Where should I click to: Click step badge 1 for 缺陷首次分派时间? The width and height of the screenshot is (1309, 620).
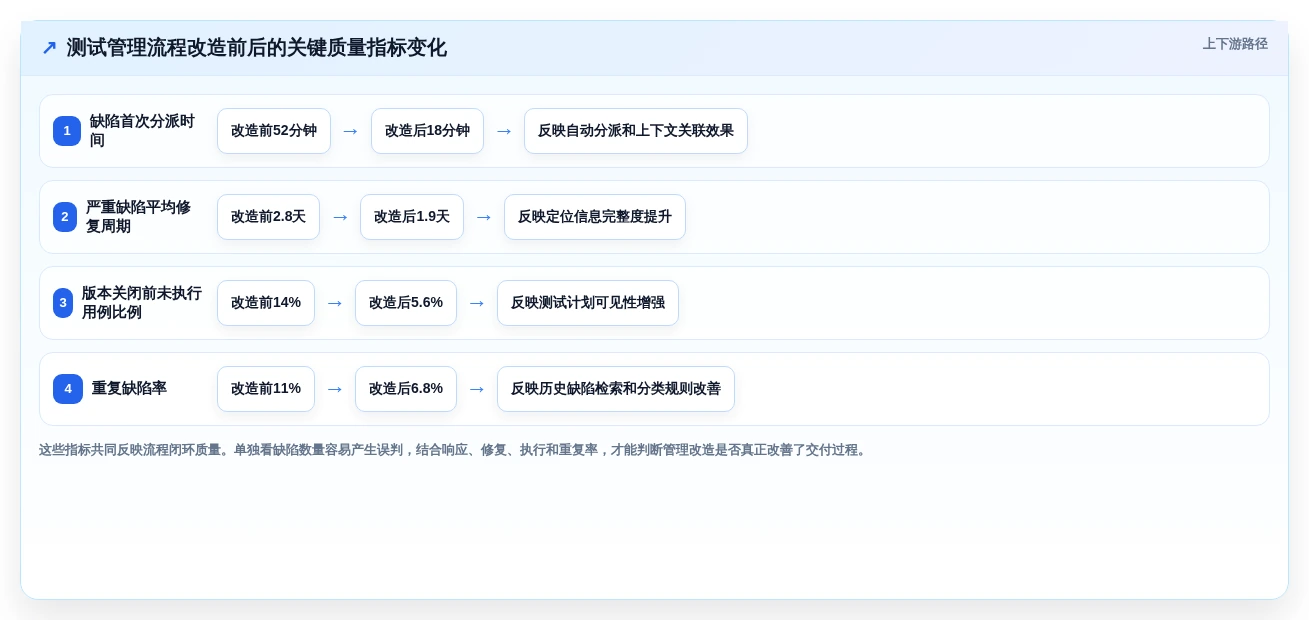[67, 131]
